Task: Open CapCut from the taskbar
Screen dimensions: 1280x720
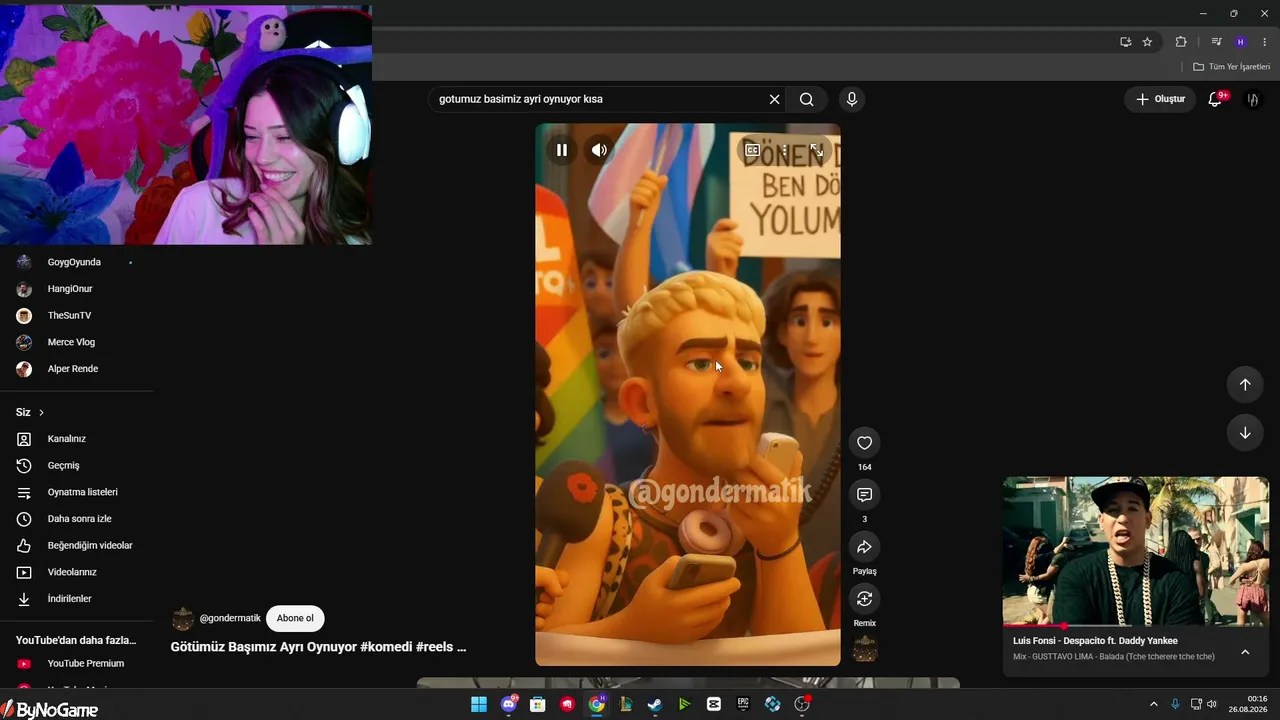Action: [714, 705]
